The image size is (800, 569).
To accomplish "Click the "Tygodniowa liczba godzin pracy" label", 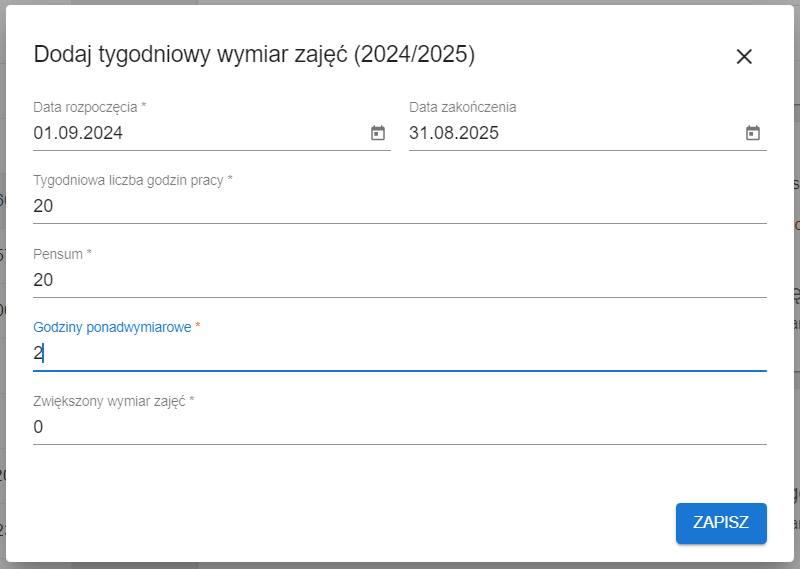I will [132, 180].
